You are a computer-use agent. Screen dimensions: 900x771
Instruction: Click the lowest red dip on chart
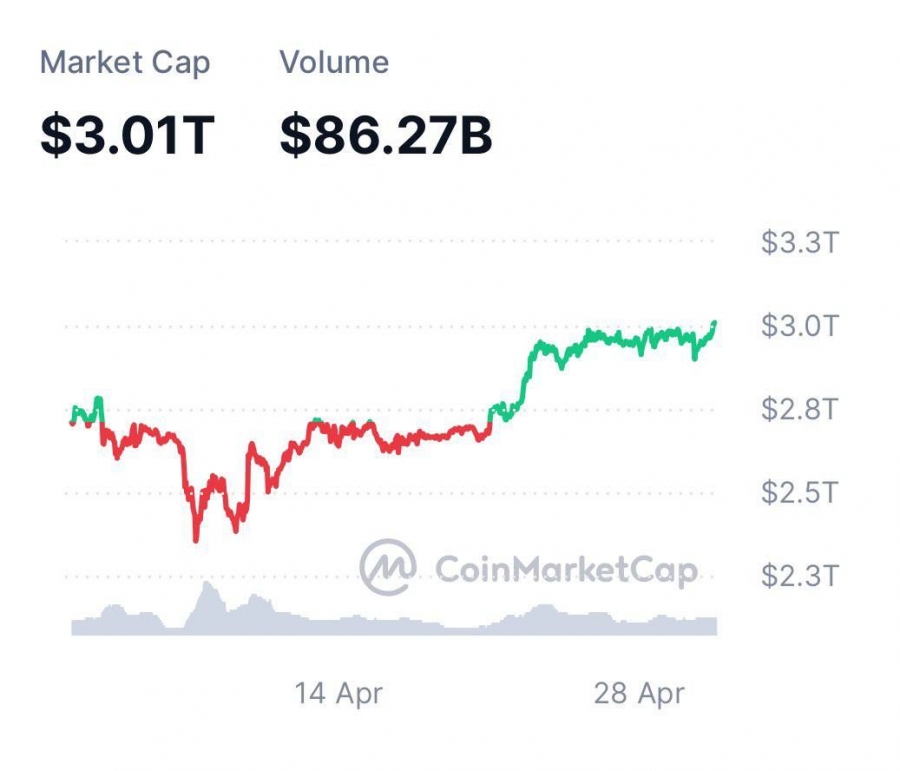(196, 538)
